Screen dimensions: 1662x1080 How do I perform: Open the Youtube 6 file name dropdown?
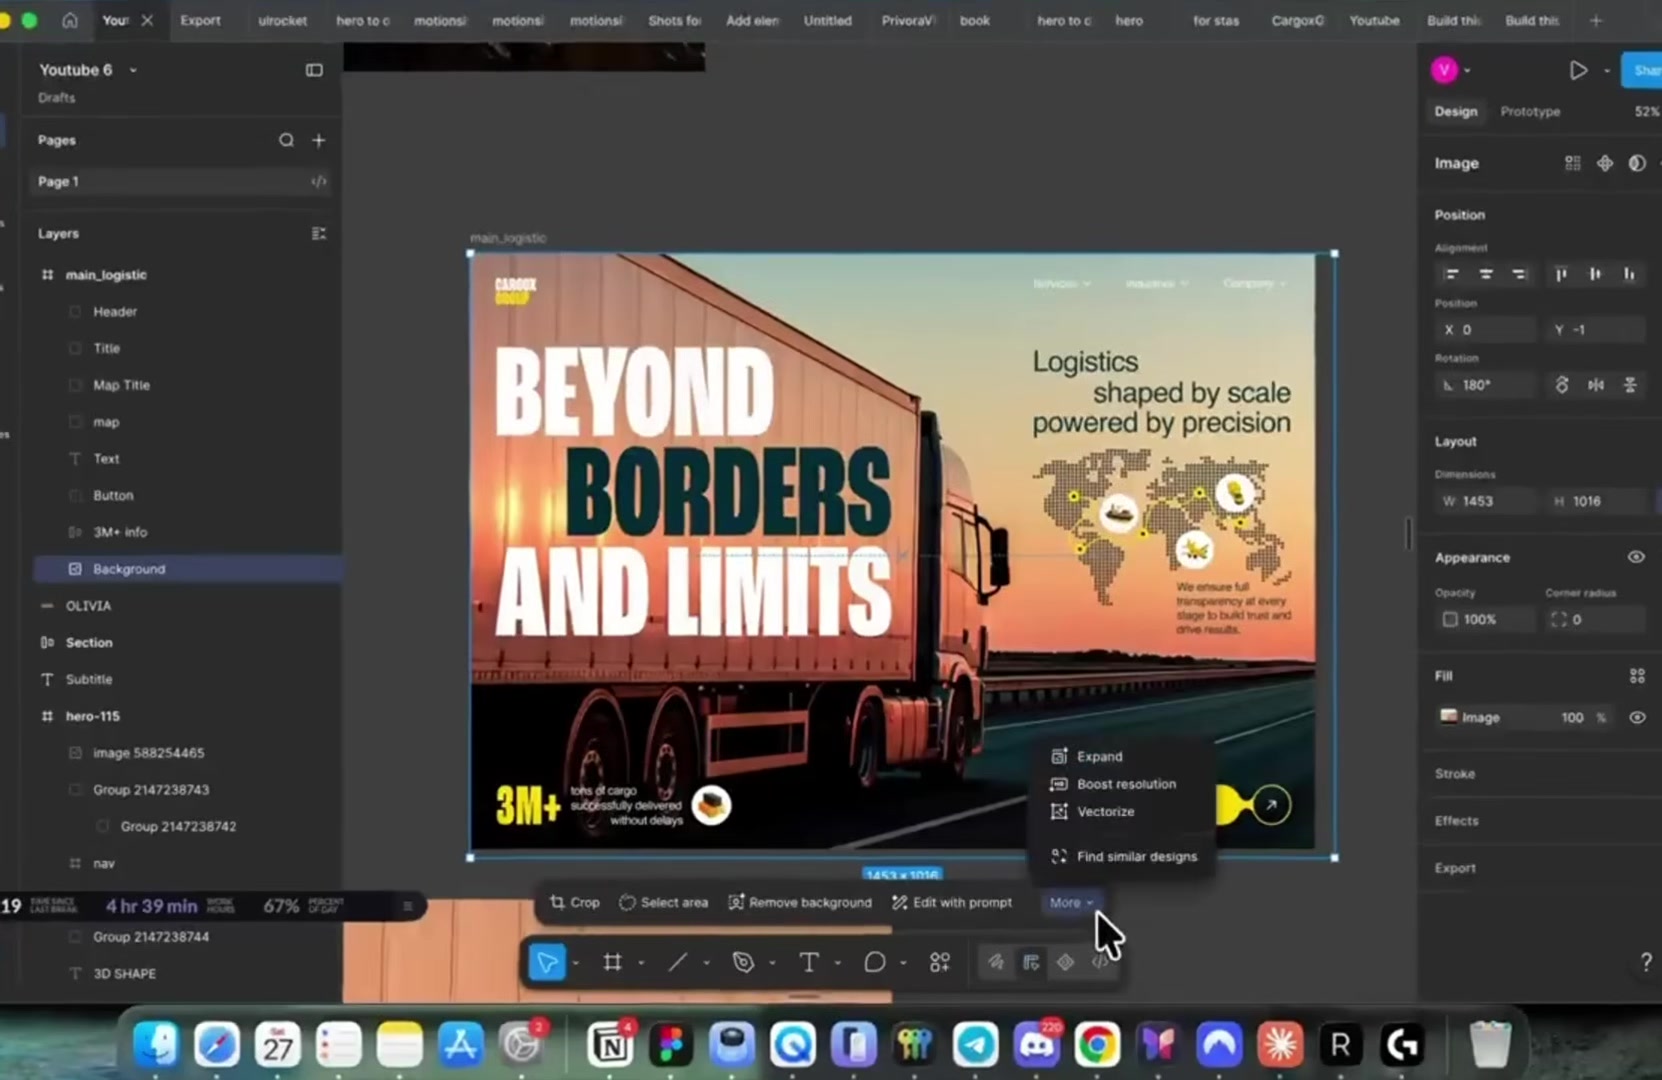point(133,70)
